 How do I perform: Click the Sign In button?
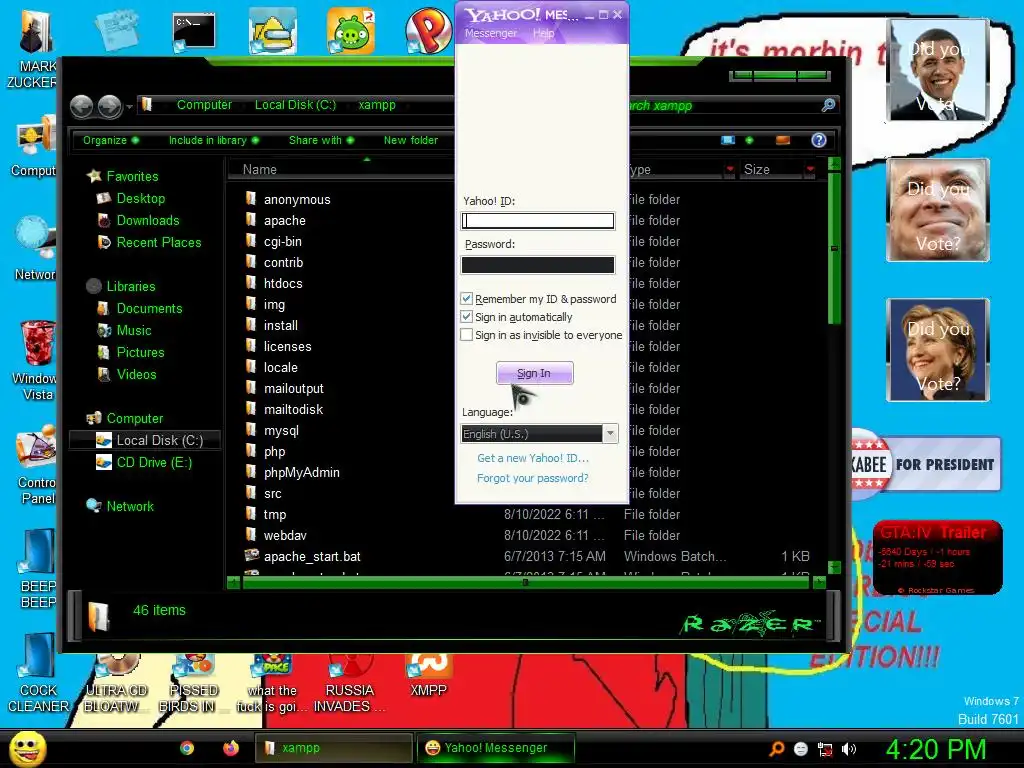point(534,373)
